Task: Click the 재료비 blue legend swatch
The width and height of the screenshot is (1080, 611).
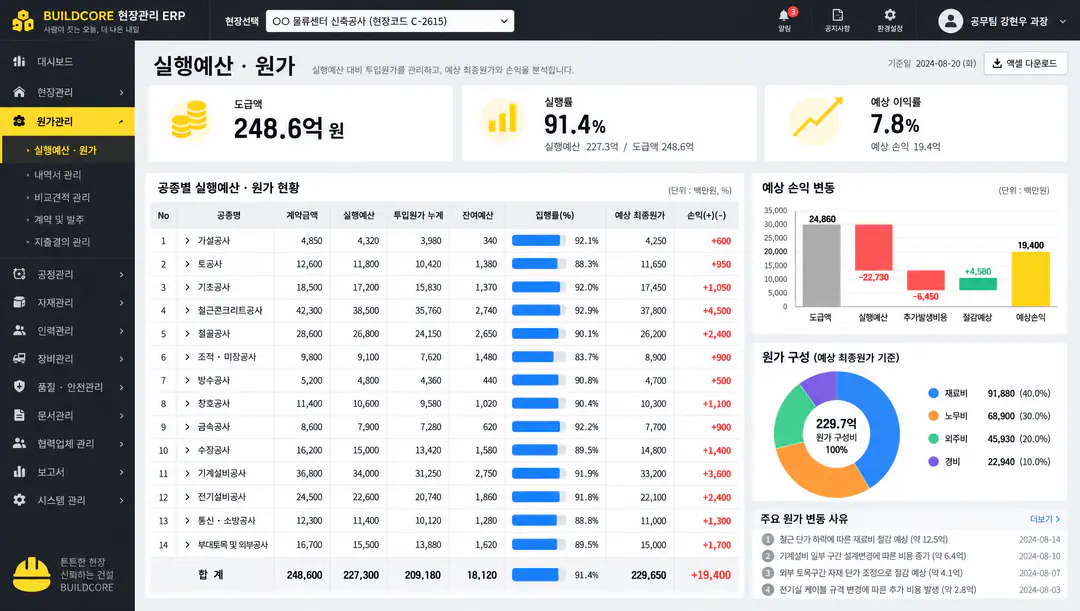Action: point(933,393)
